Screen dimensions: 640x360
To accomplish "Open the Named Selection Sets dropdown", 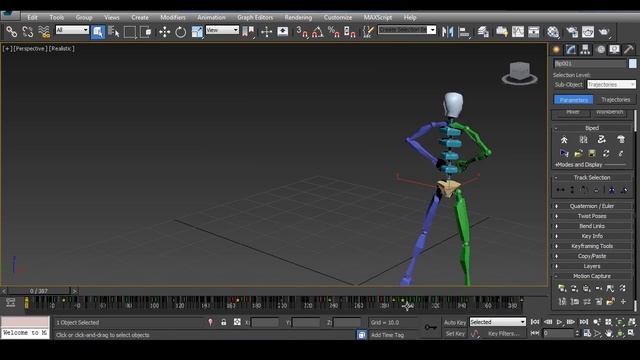I will [407, 30].
